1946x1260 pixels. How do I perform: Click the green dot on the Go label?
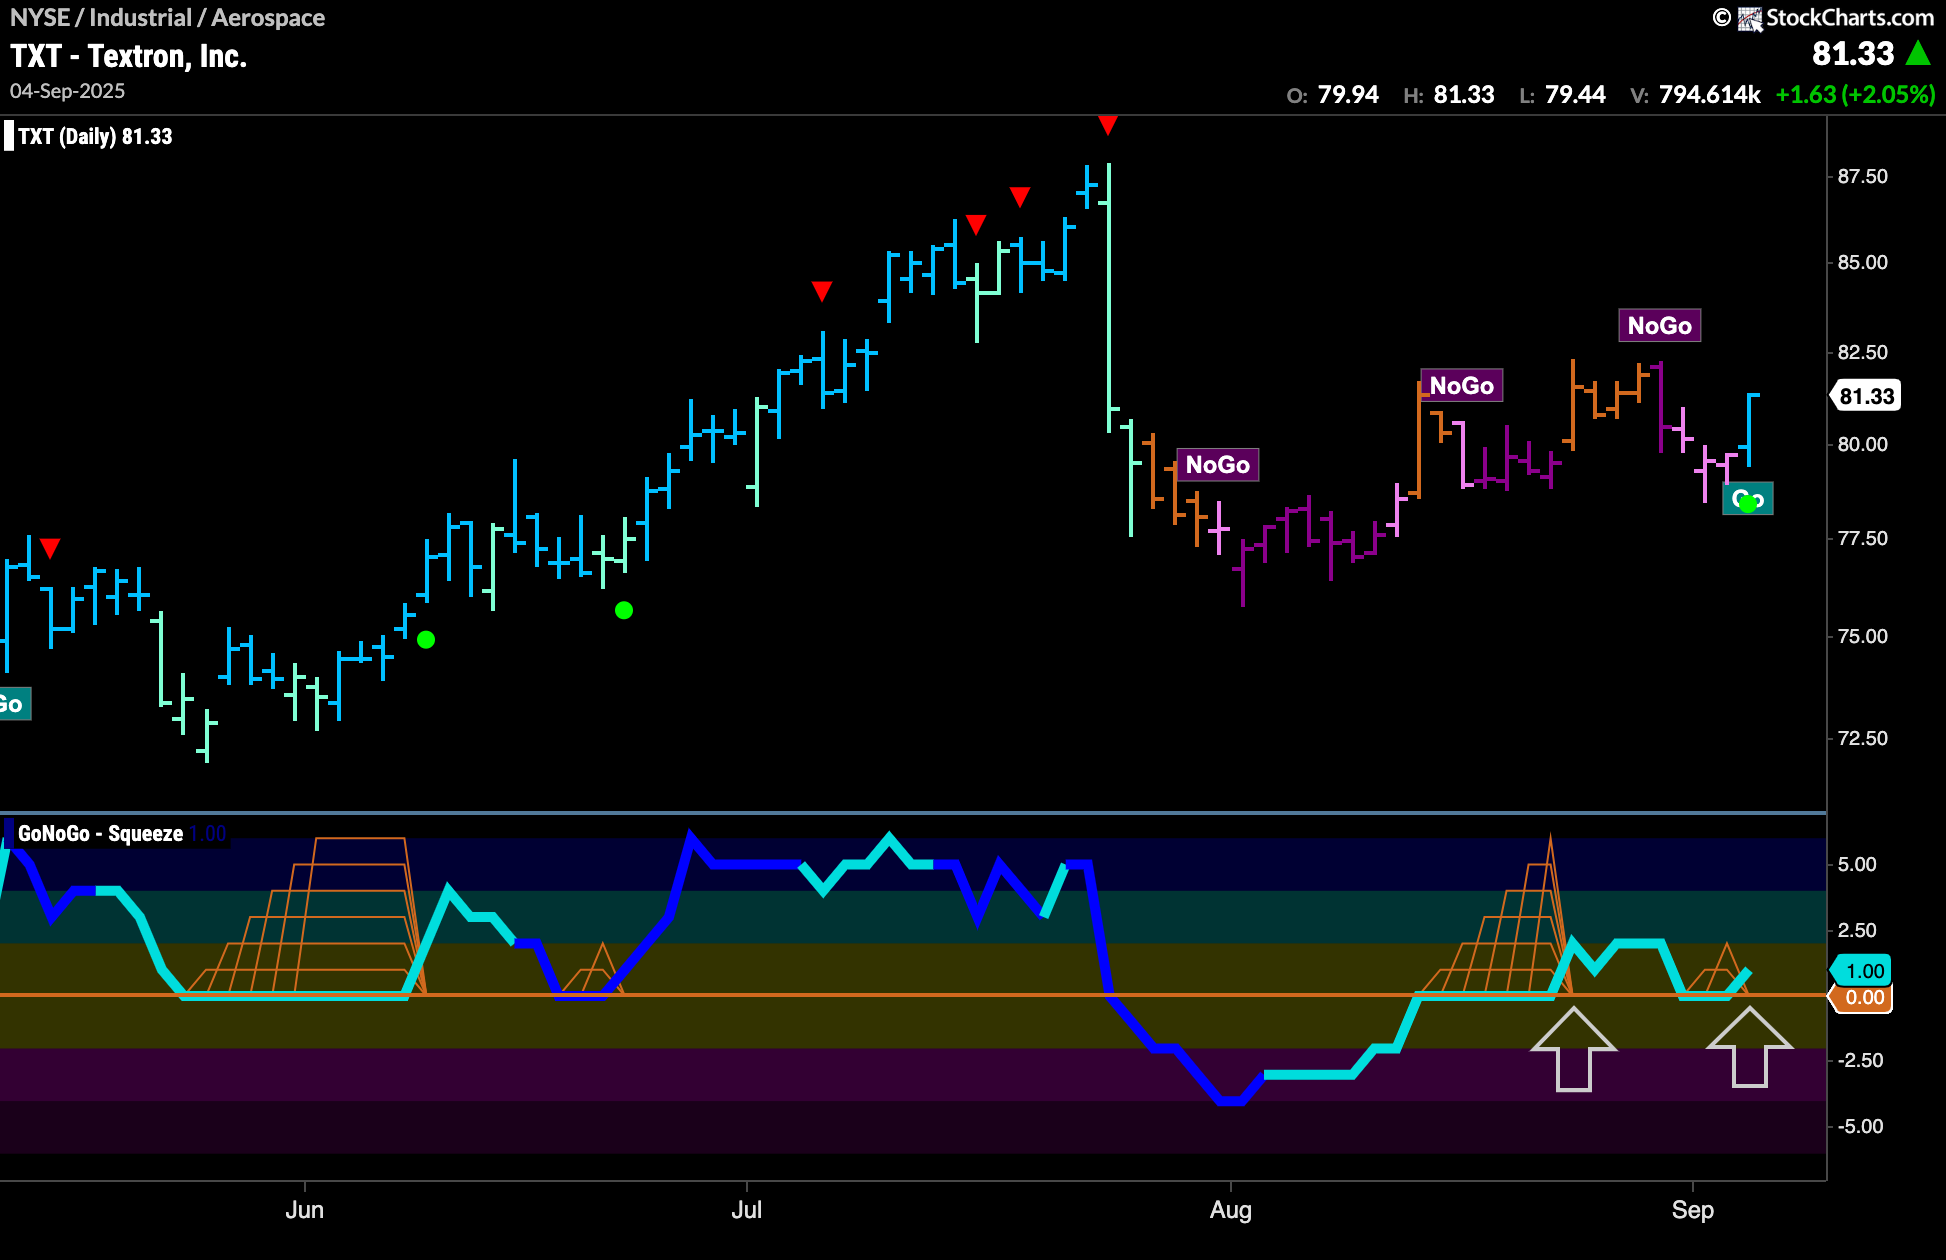[1747, 503]
